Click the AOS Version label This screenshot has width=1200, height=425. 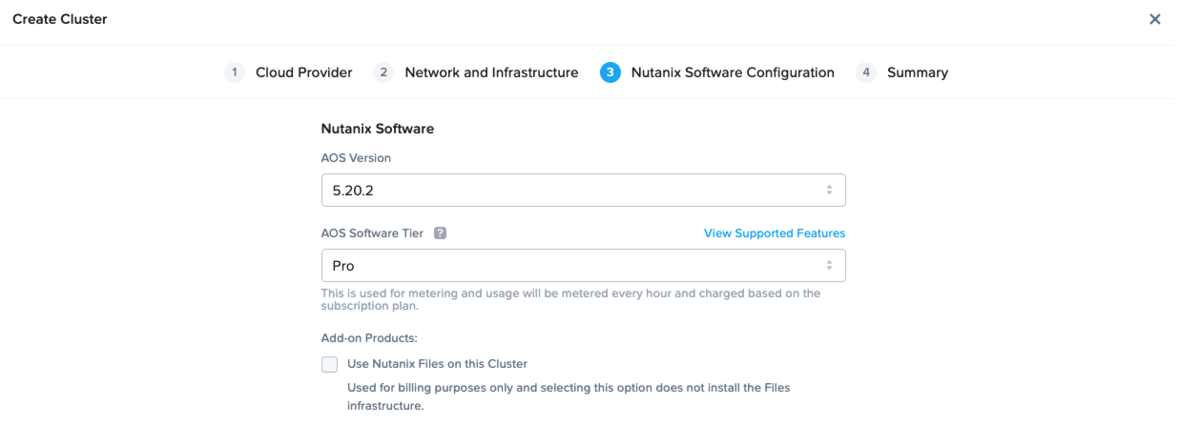356,158
